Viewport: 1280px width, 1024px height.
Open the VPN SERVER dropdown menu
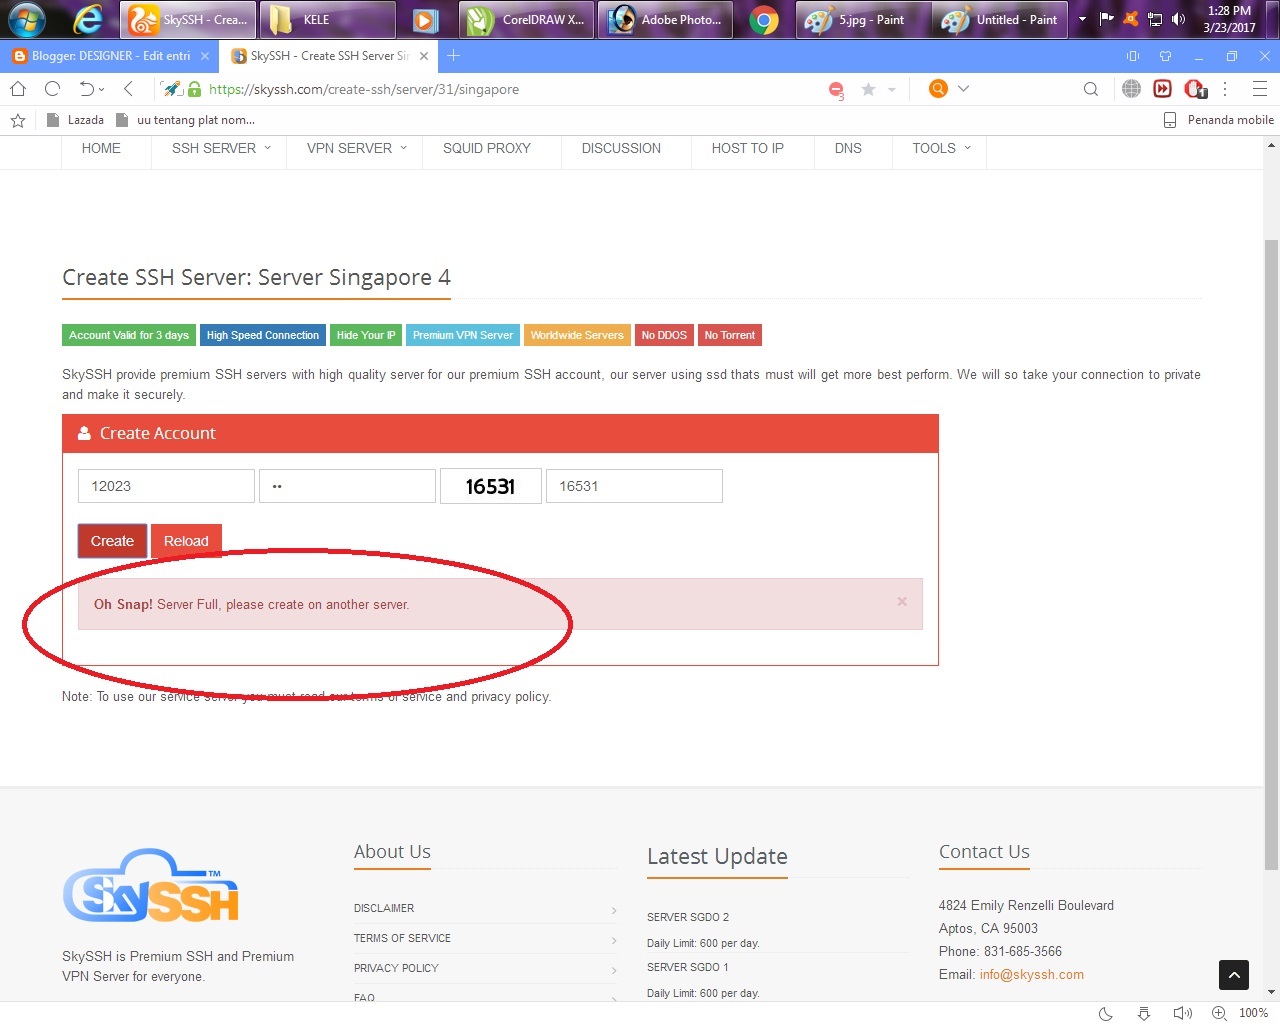pos(348,148)
